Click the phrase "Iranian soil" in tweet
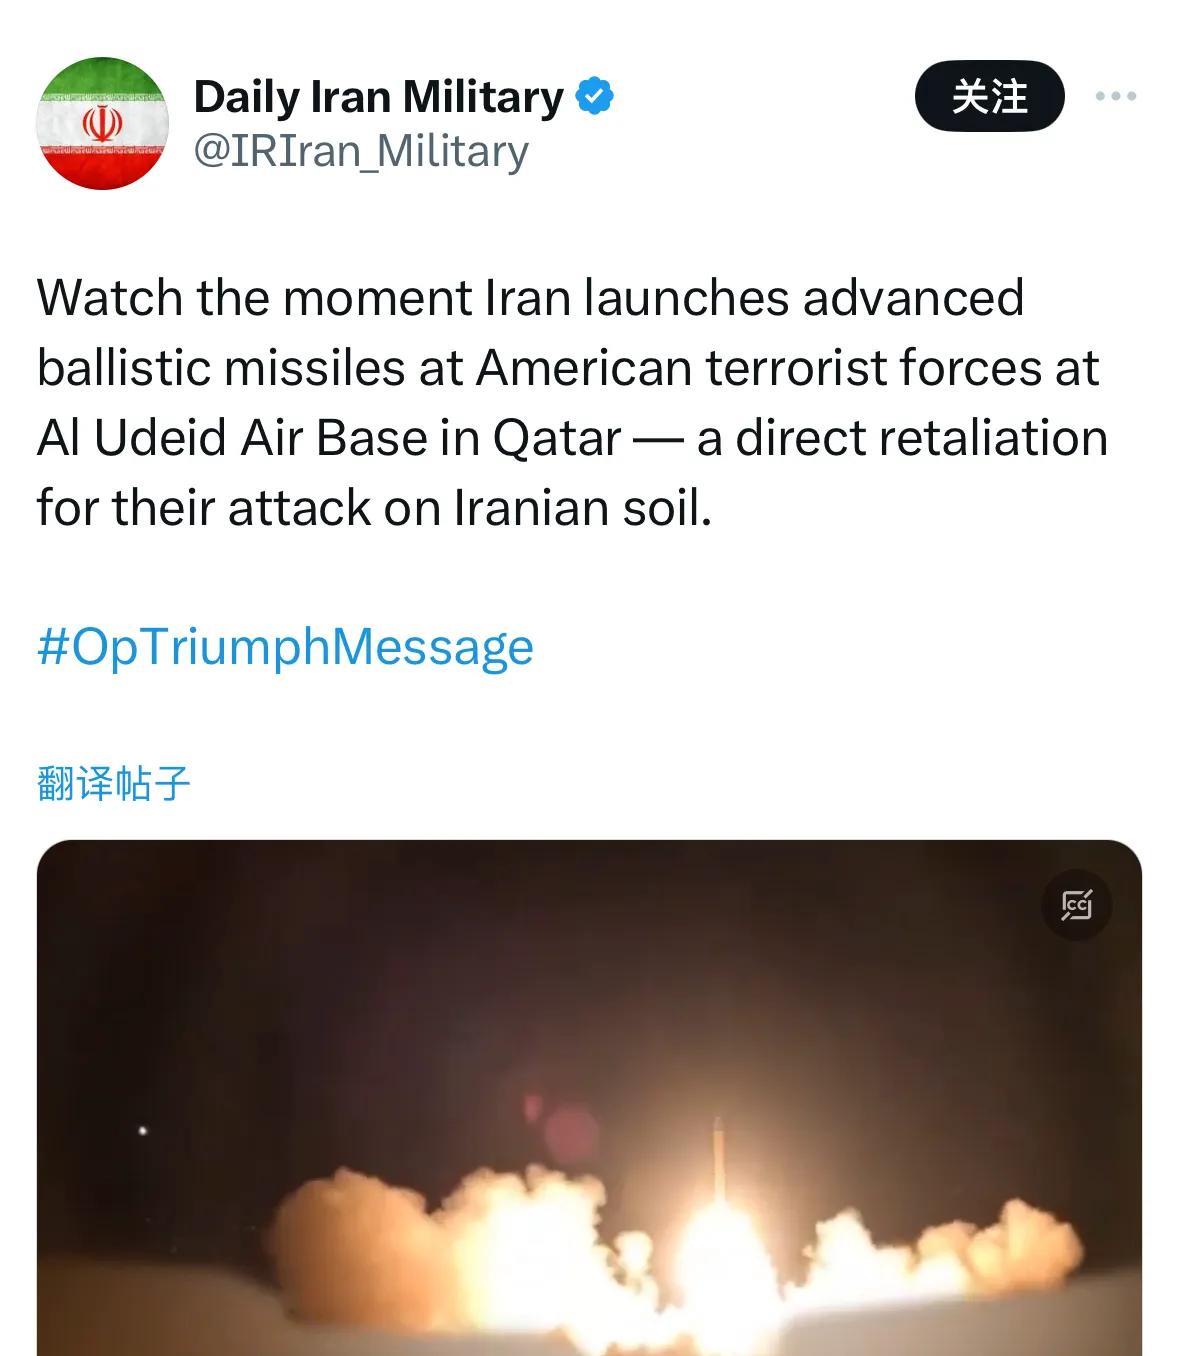 (x=583, y=508)
